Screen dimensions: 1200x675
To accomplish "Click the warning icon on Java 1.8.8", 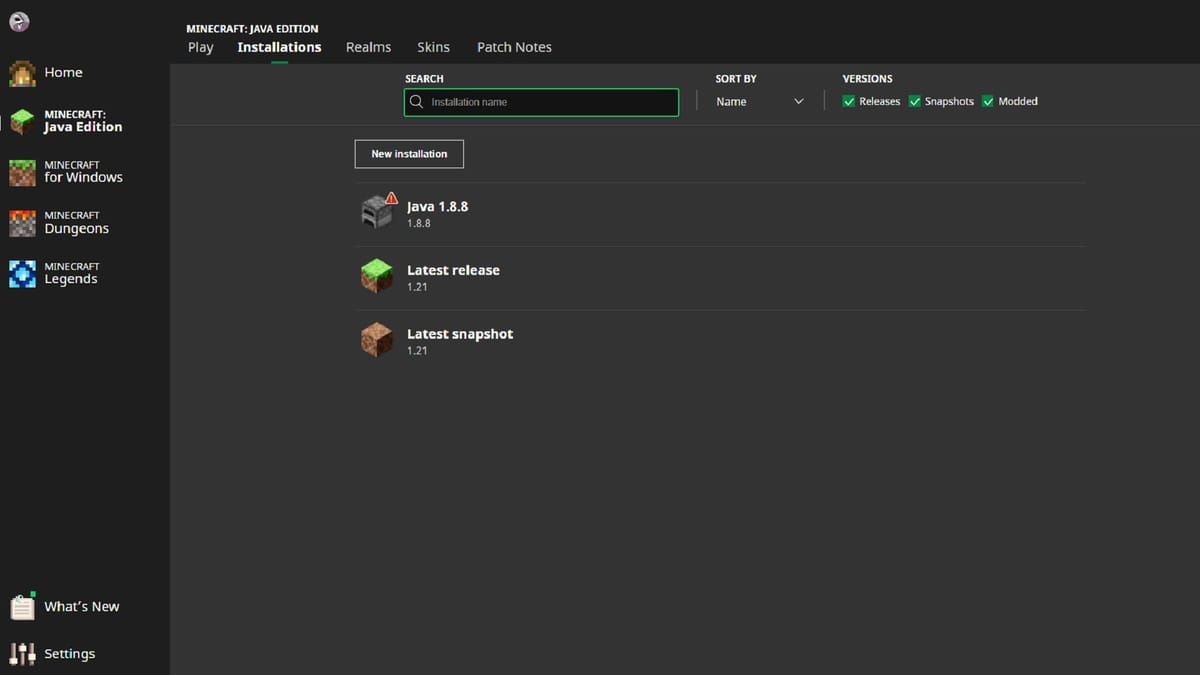I will click(x=391, y=198).
